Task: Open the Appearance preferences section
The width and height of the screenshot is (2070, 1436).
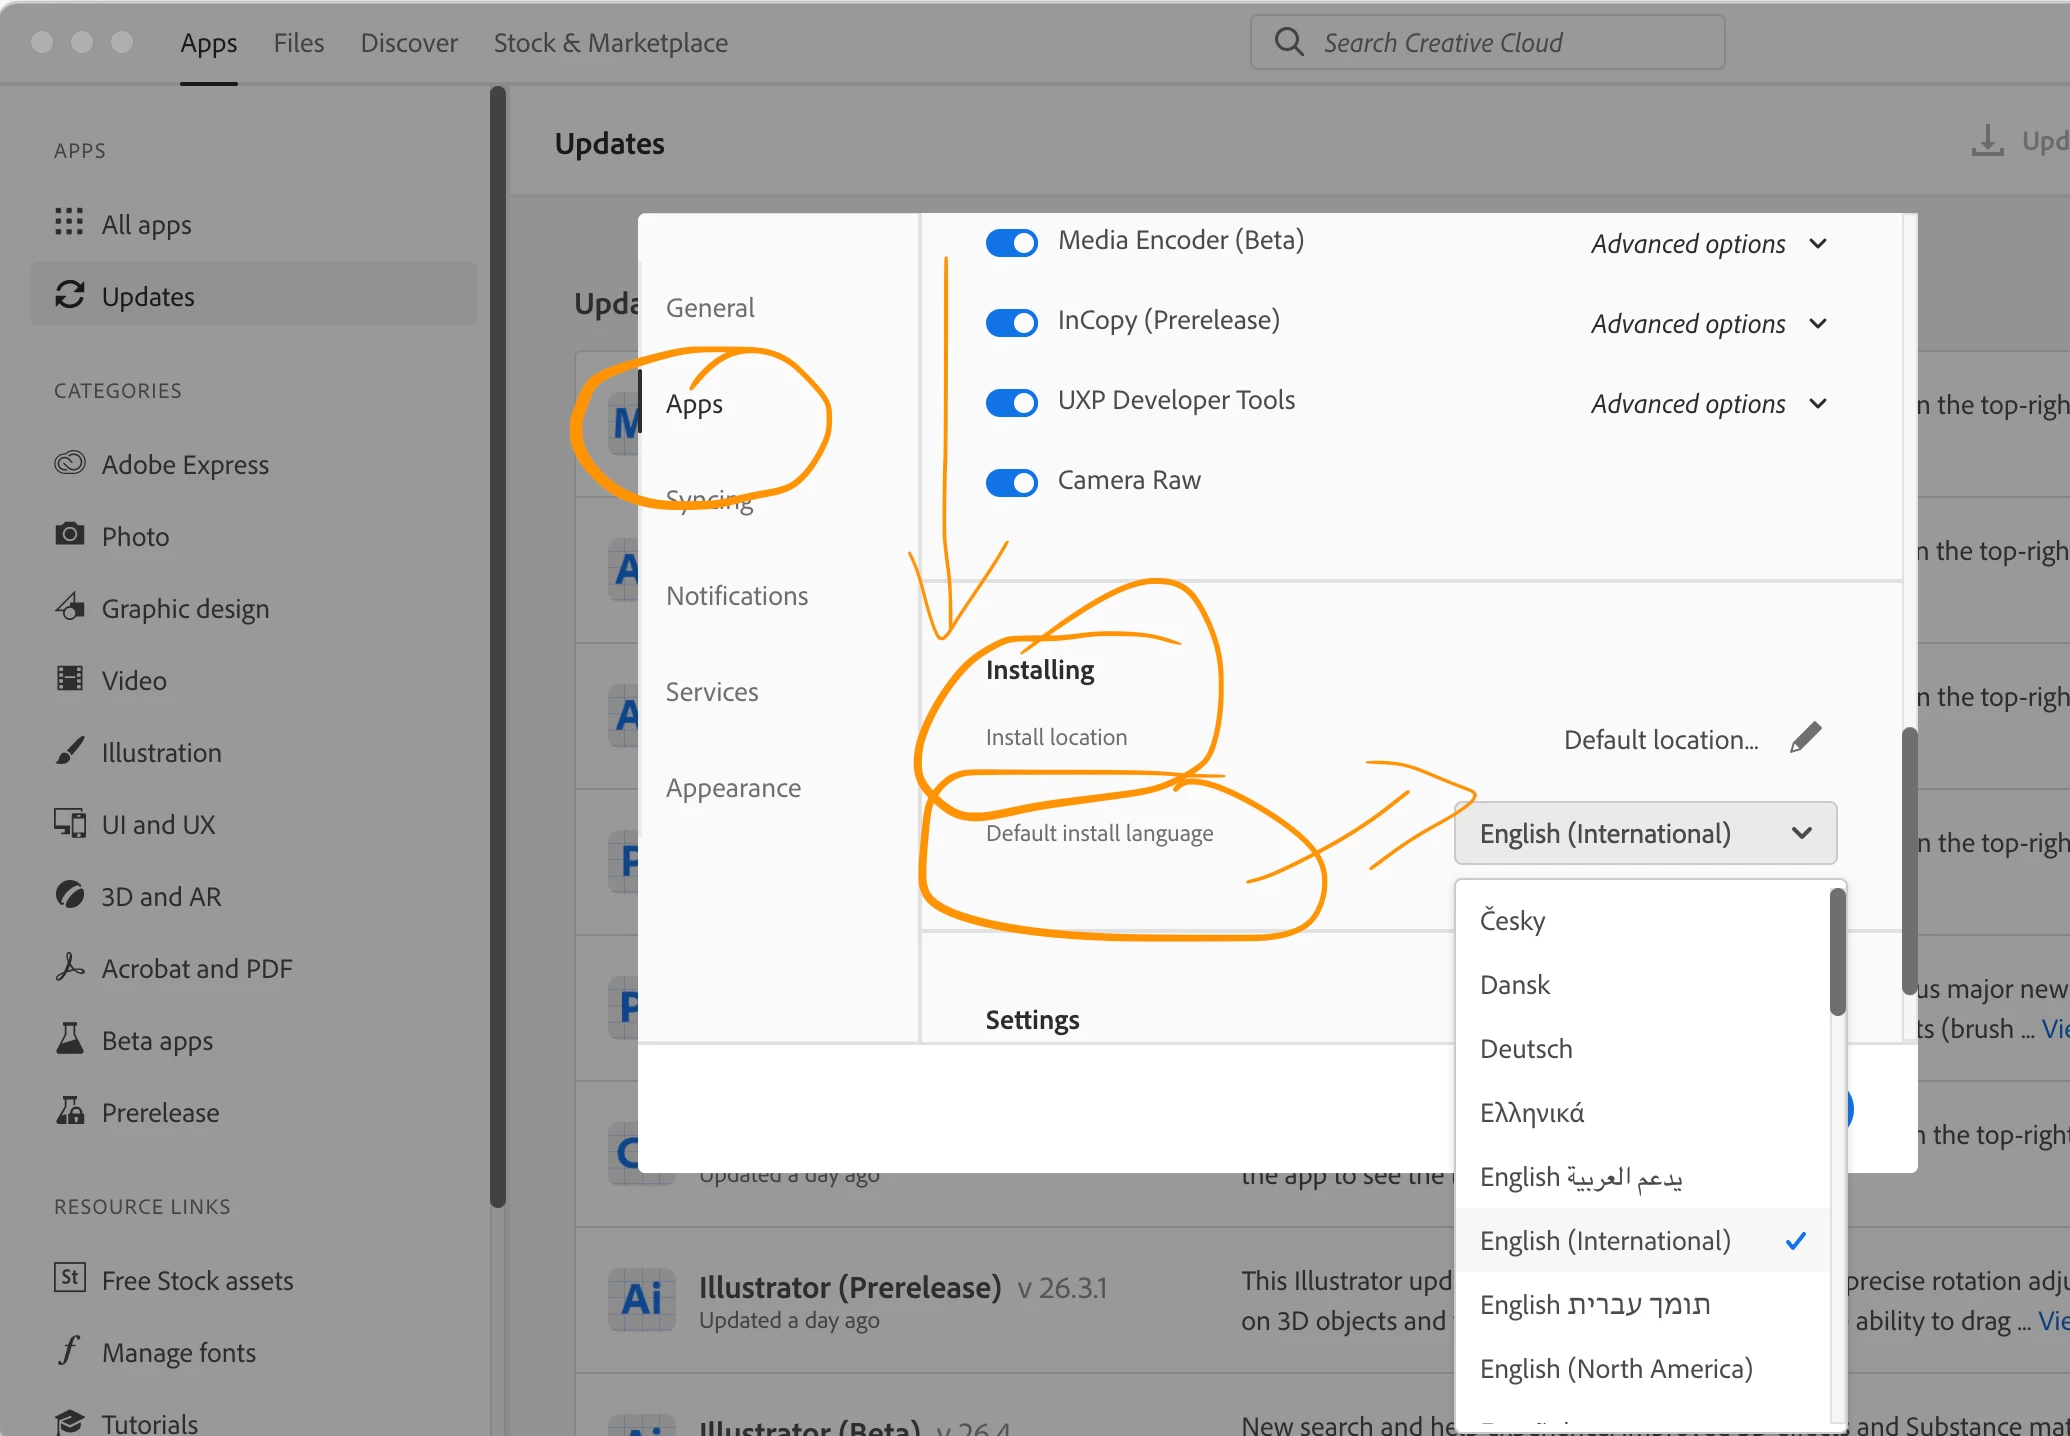Action: coord(733,788)
